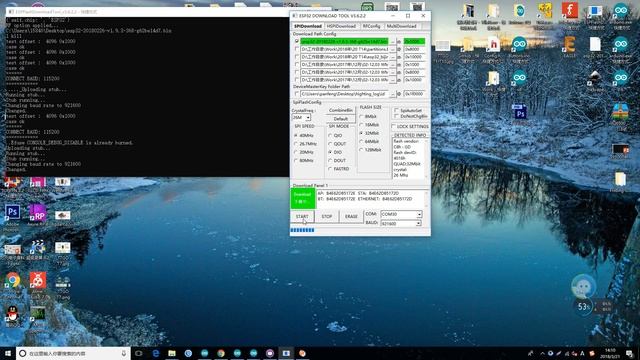The height and width of the screenshot is (360, 640).
Task: Click the Windows Start button
Action: pos(8,353)
